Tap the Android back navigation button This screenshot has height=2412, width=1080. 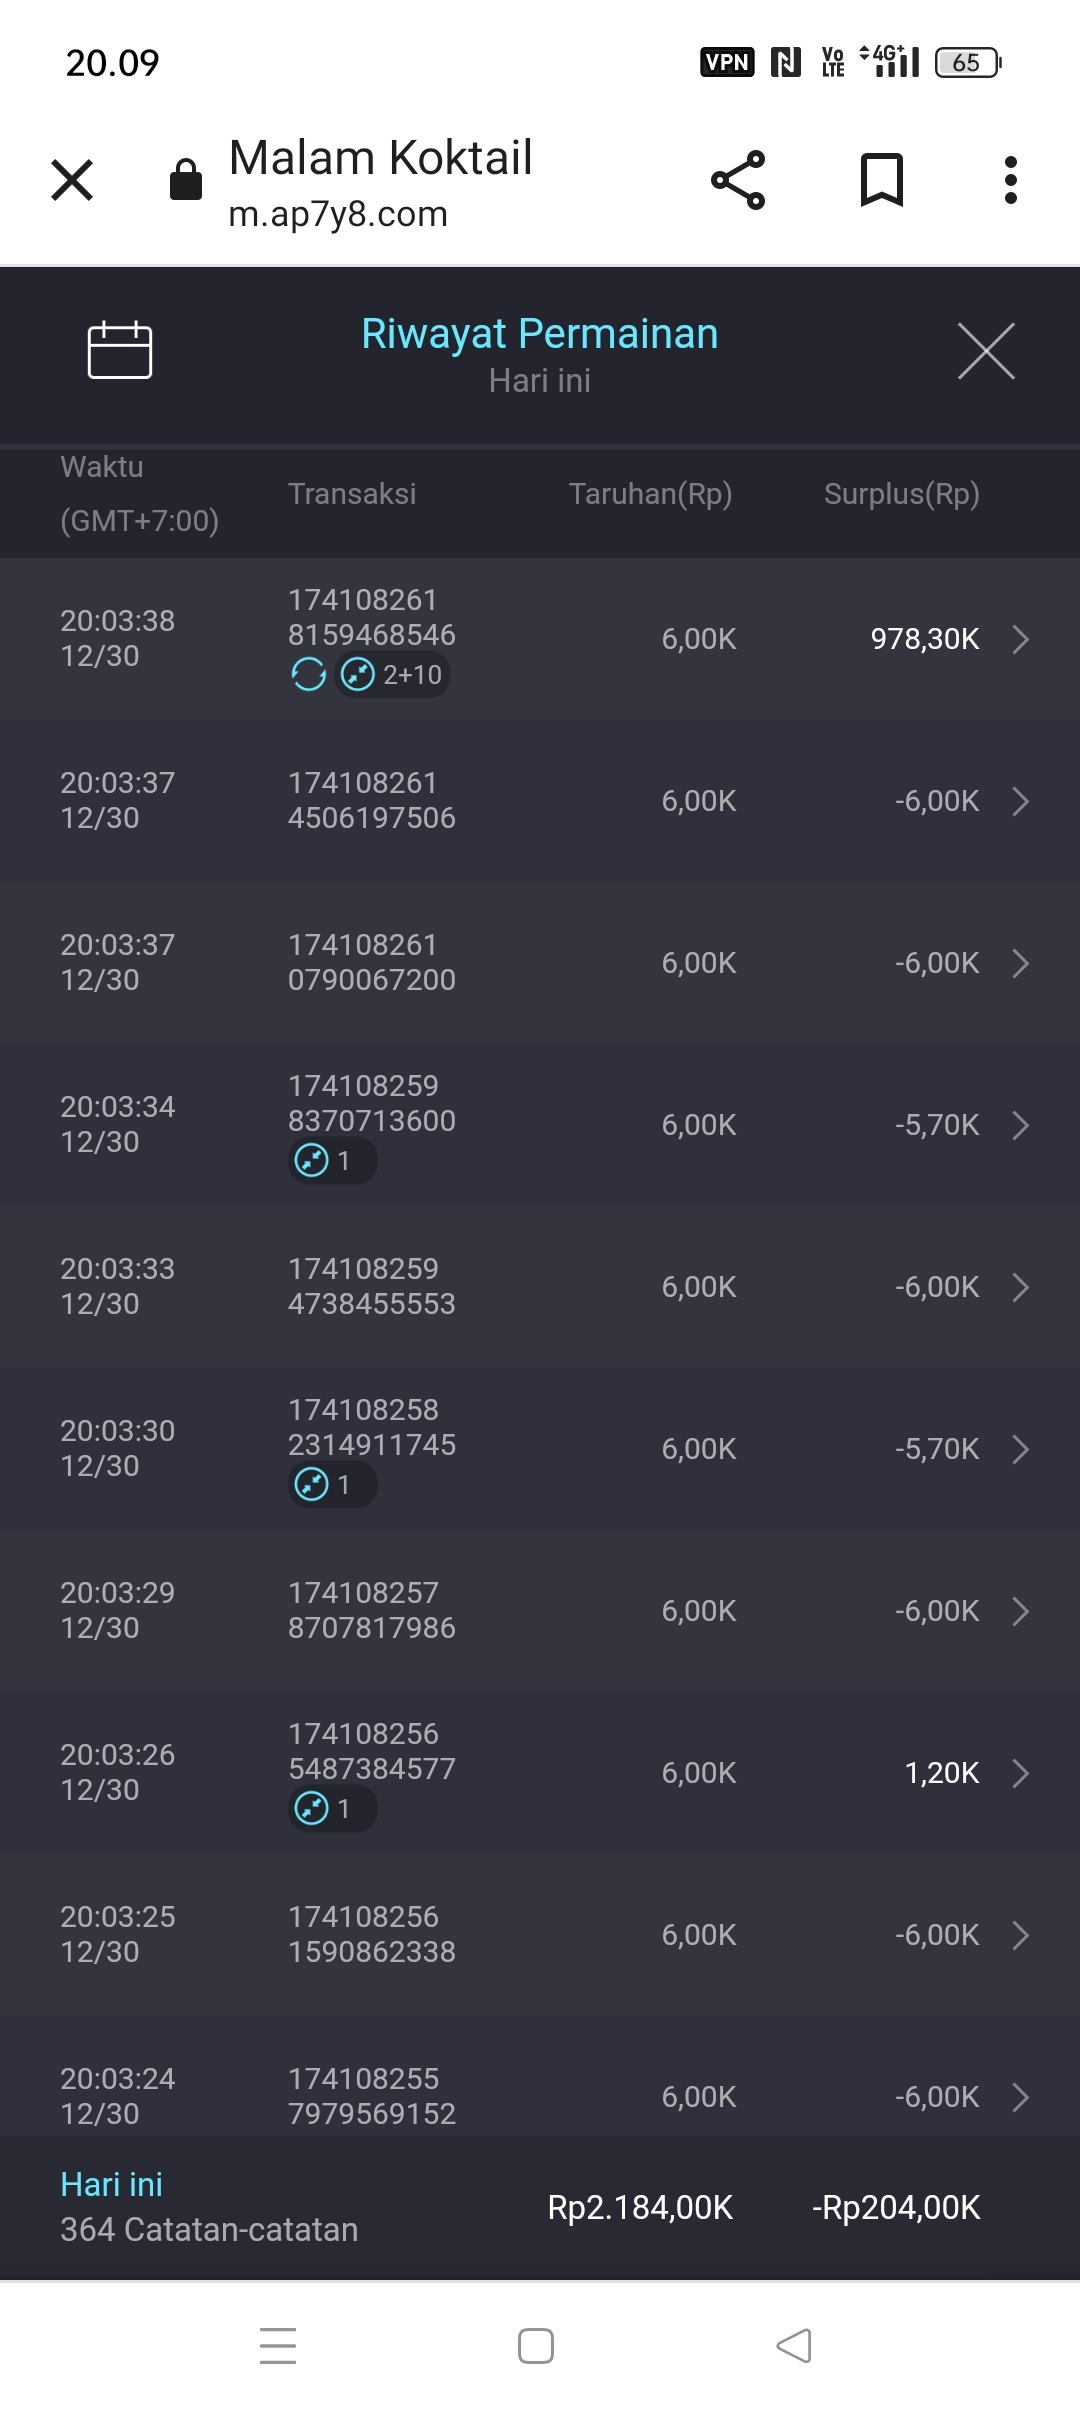pyautogui.click(x=794, y=2346)
